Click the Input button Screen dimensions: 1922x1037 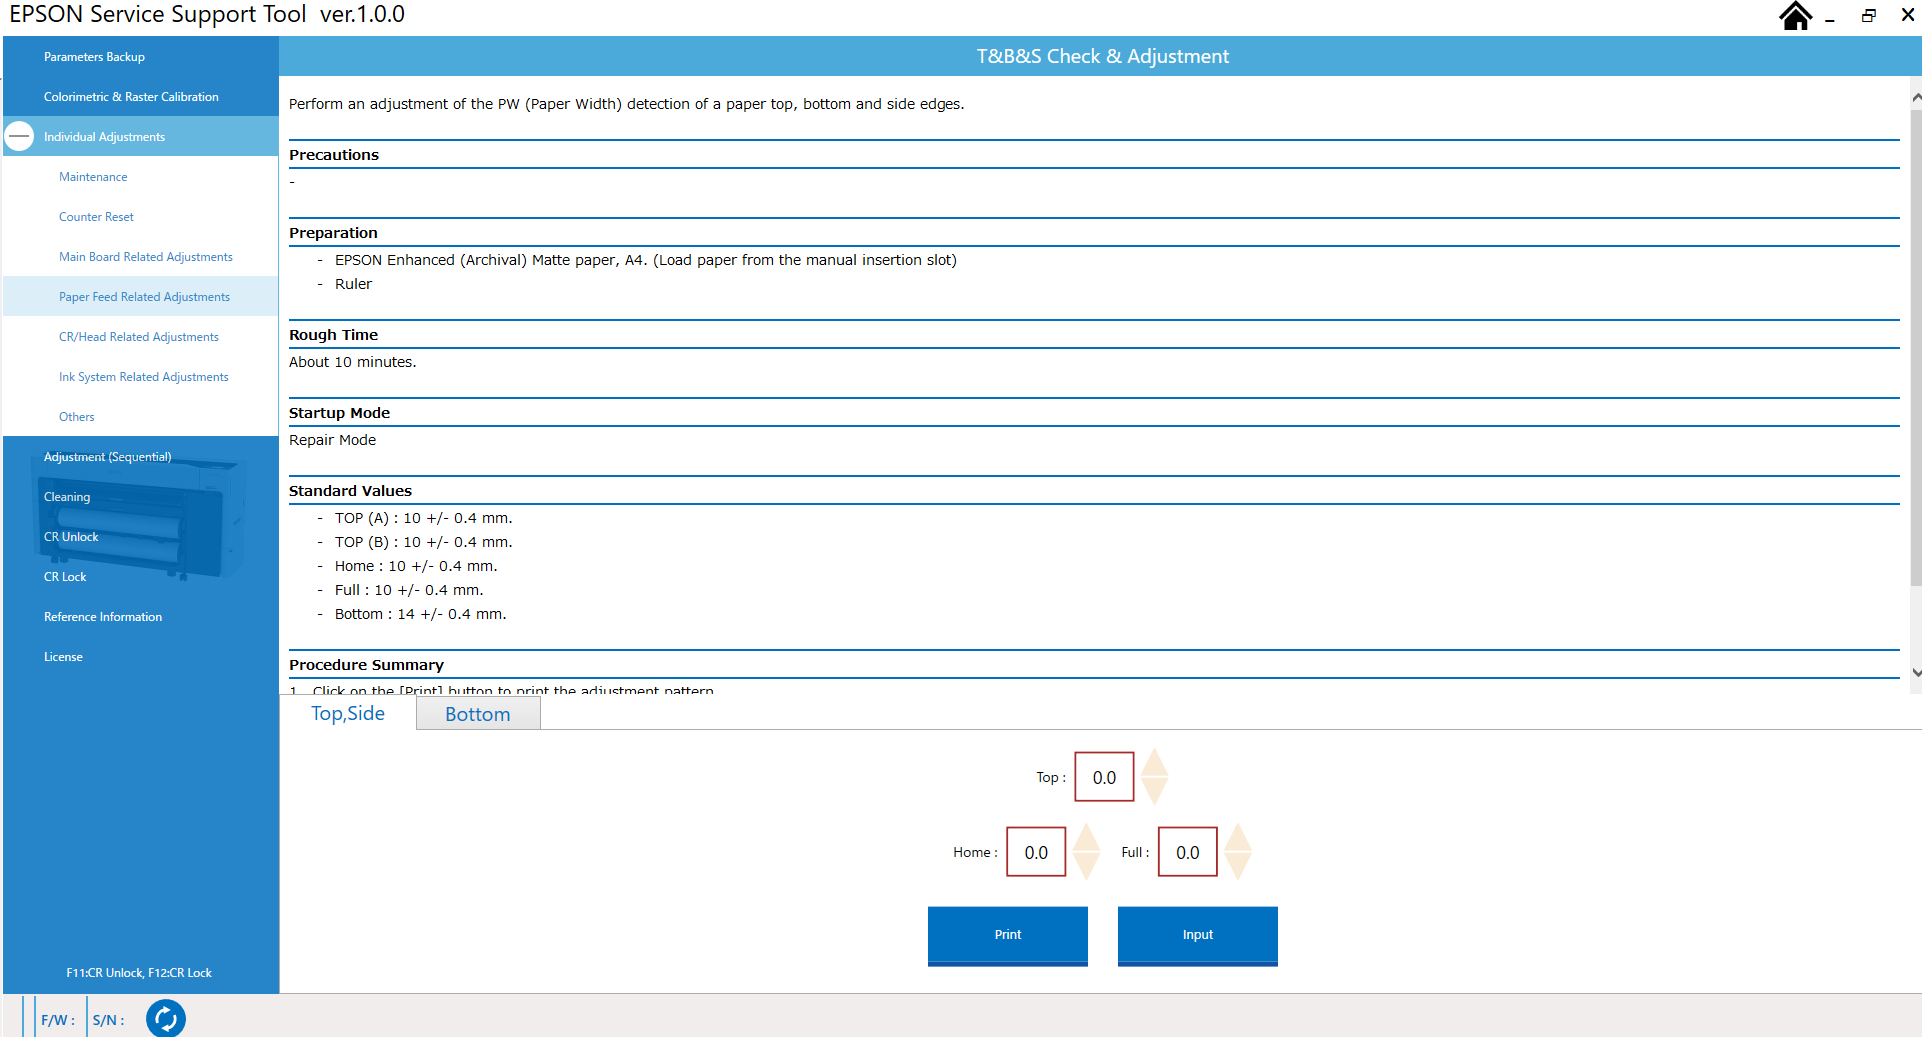1197,935
